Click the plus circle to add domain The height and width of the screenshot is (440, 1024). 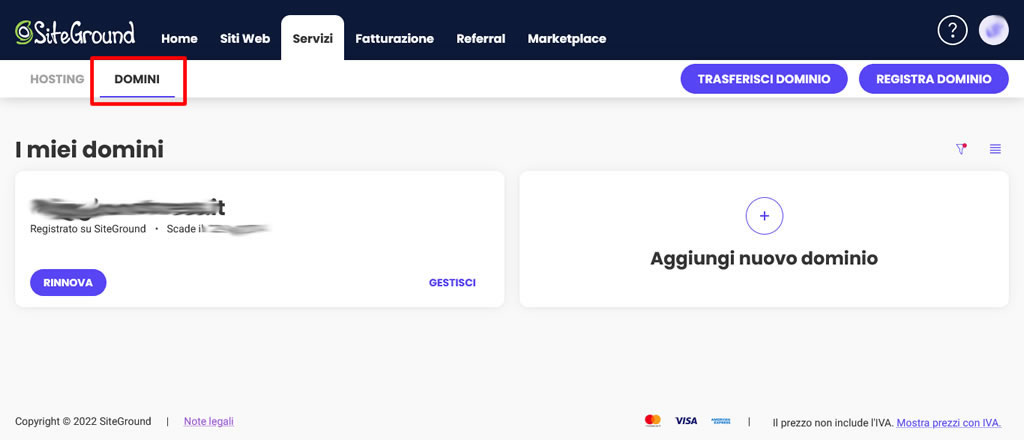(764, 215)
